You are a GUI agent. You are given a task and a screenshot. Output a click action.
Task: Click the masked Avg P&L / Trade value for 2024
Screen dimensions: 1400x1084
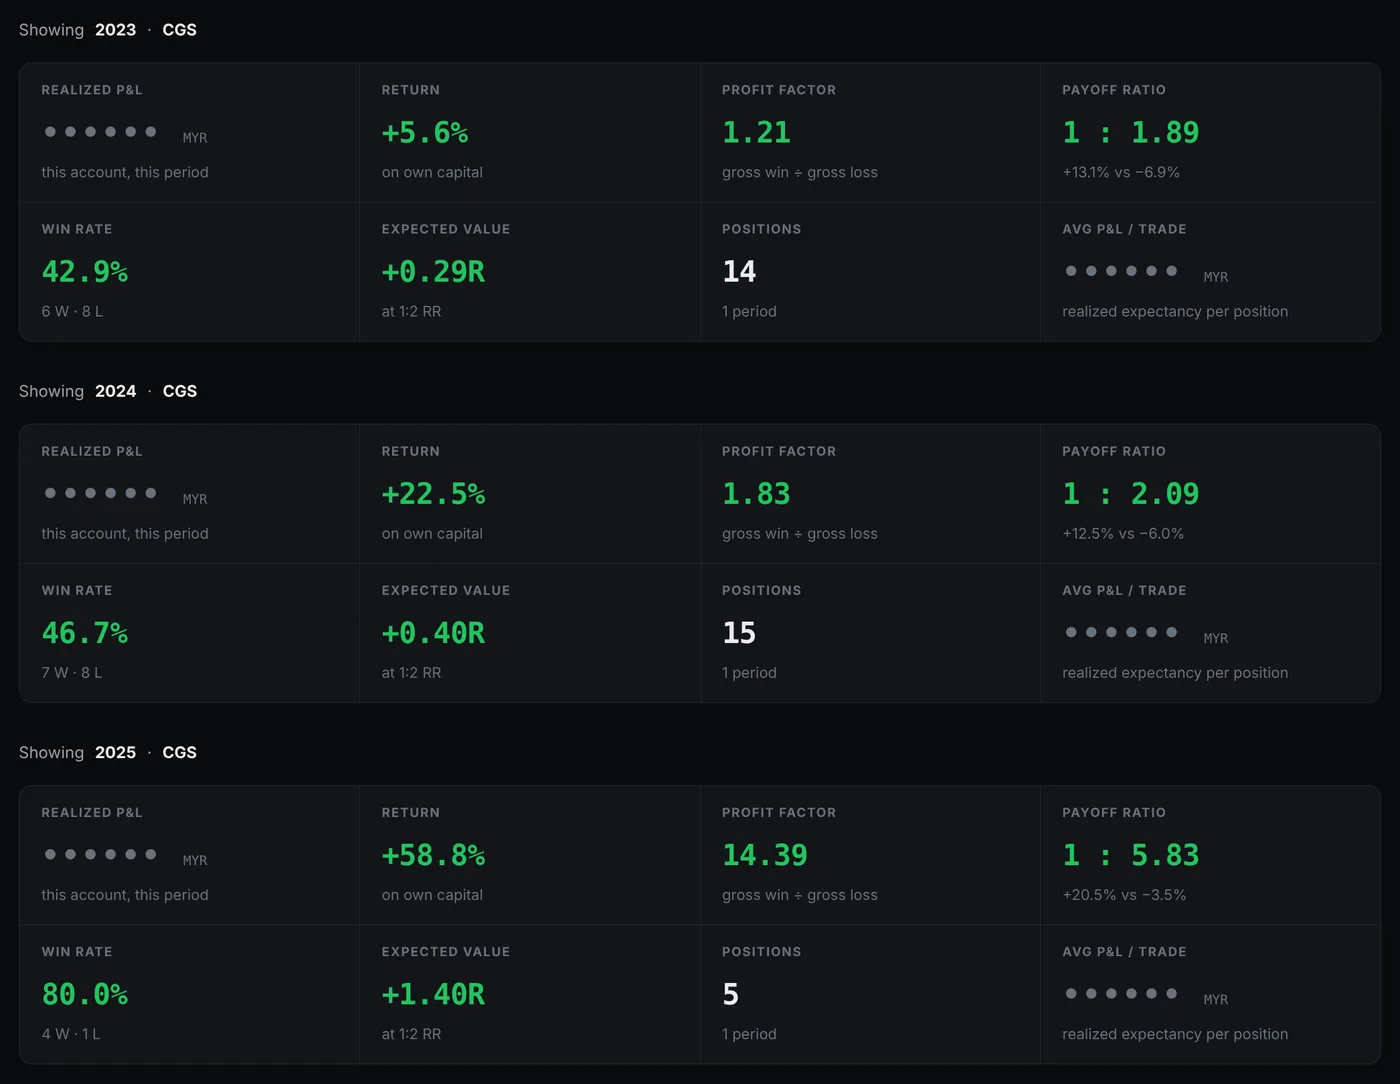(x=1121, y=632)
